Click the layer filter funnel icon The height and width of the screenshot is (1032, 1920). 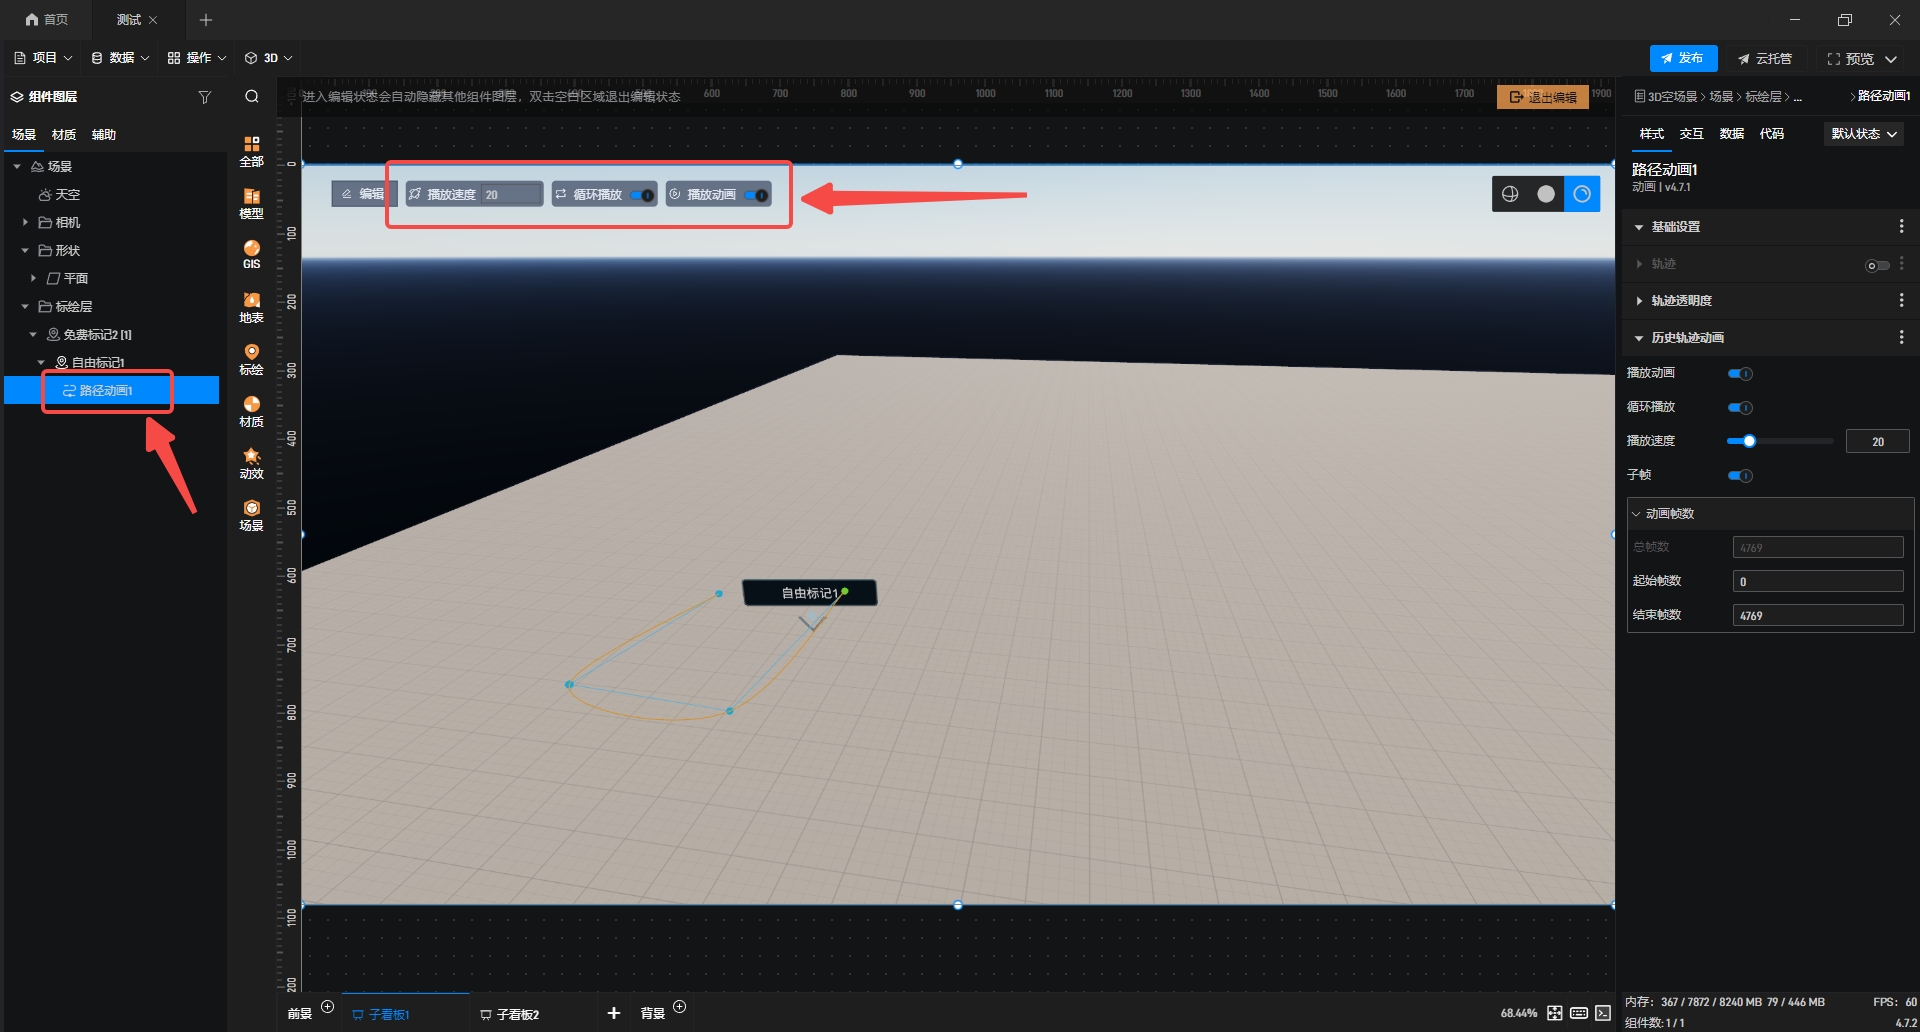204,97
